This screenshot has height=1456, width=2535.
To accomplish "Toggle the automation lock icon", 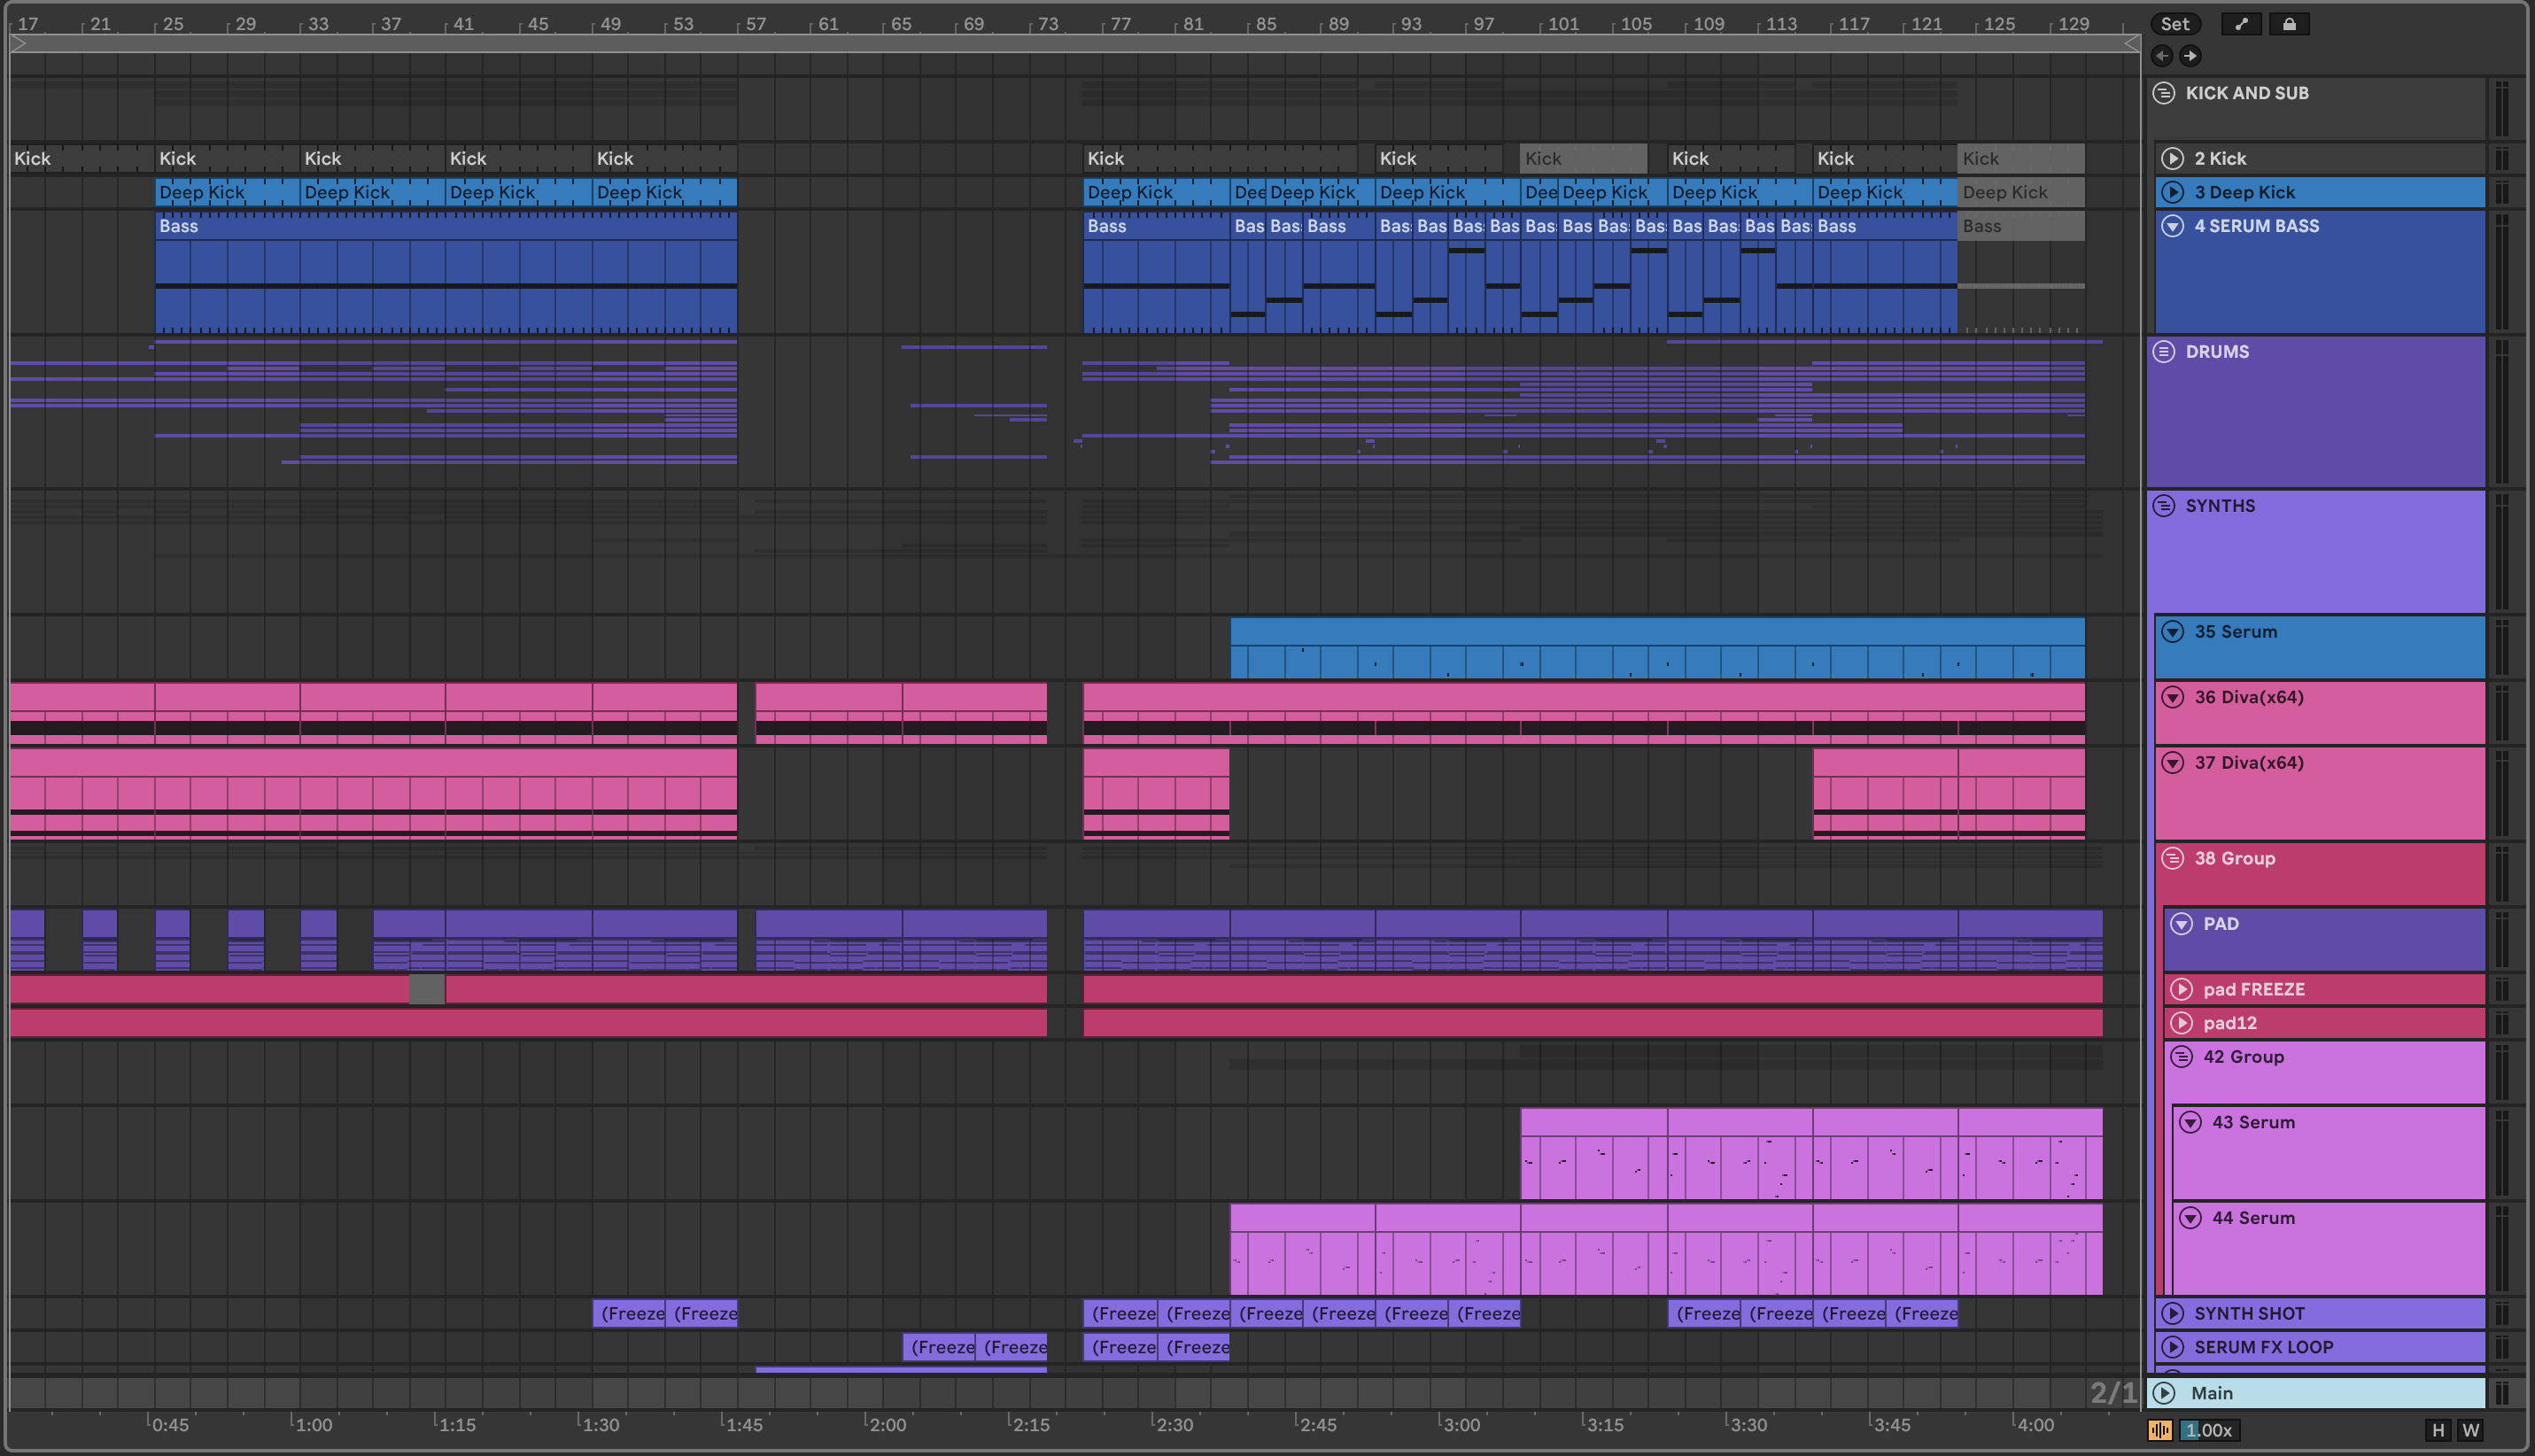I will tap(2289, 24).
